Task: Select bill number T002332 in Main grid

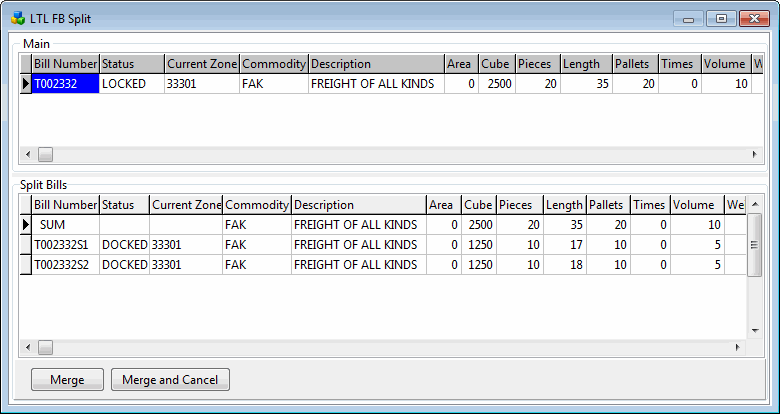Action: 65,84
